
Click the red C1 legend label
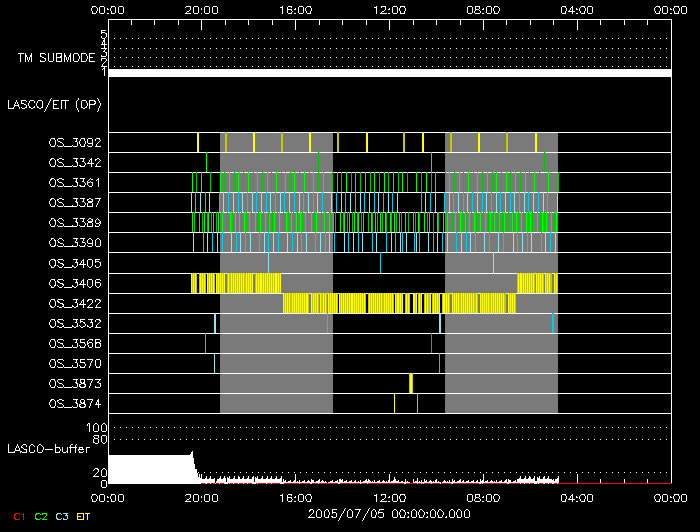pyautogui.click(x=17, y=516)
